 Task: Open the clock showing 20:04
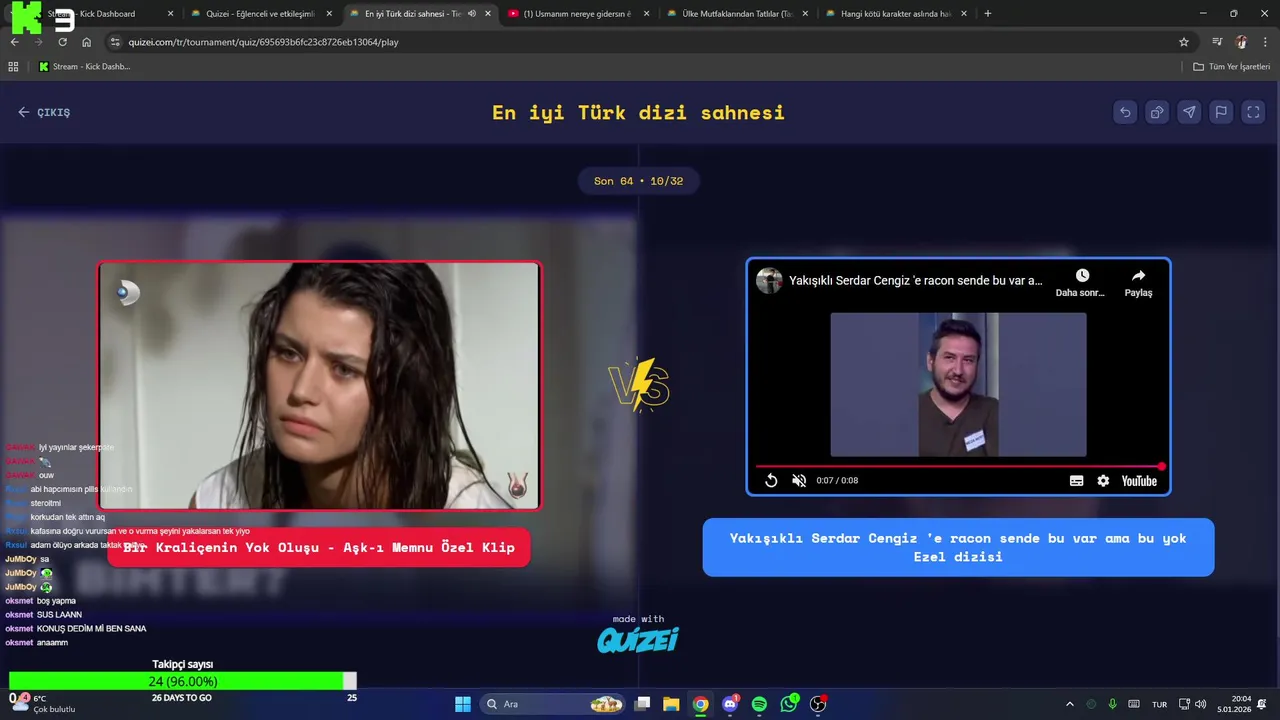click(1234, 704)
